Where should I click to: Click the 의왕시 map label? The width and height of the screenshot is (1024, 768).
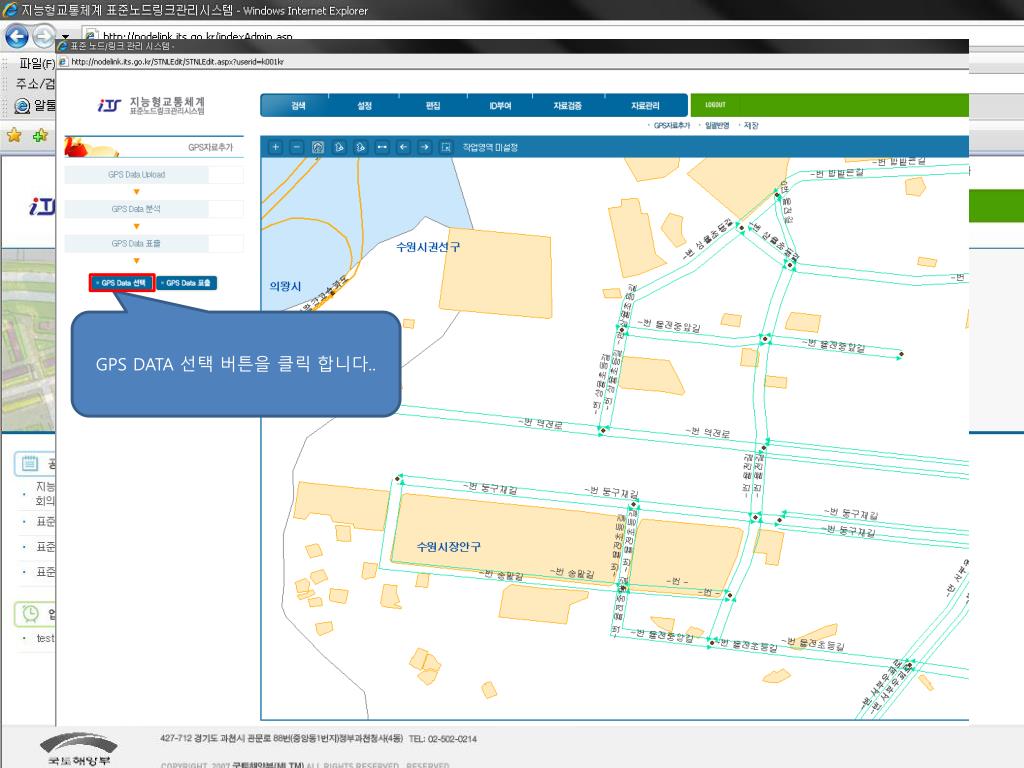pyautogui.click(x=285, y=286)
